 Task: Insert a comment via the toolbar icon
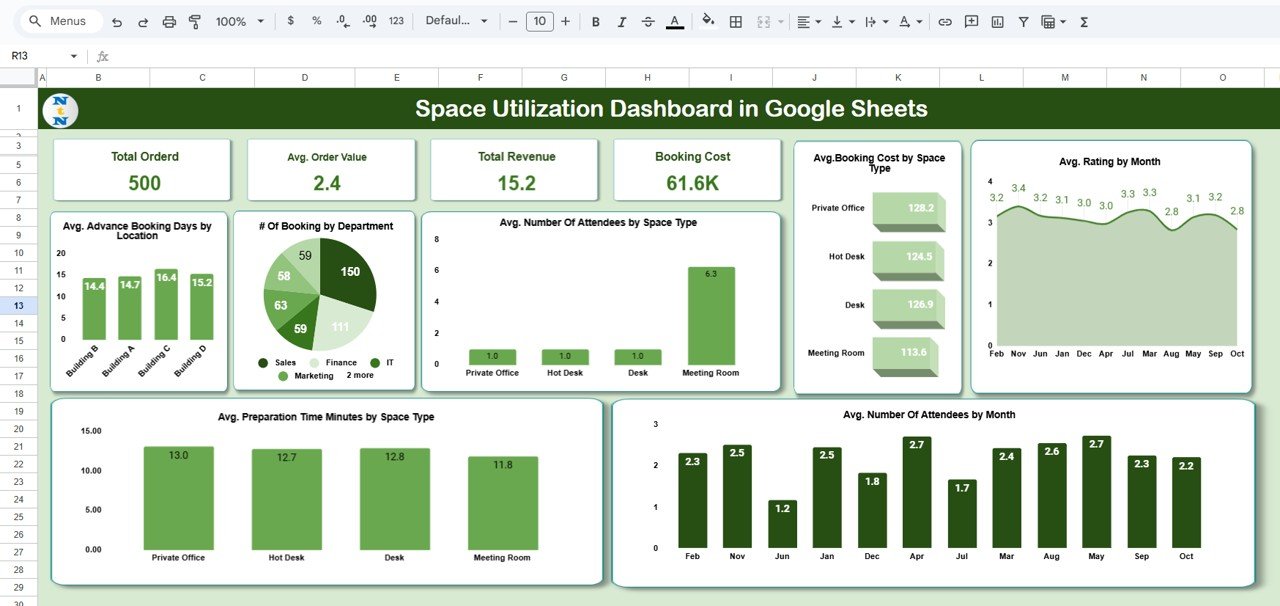click(970, 21)
